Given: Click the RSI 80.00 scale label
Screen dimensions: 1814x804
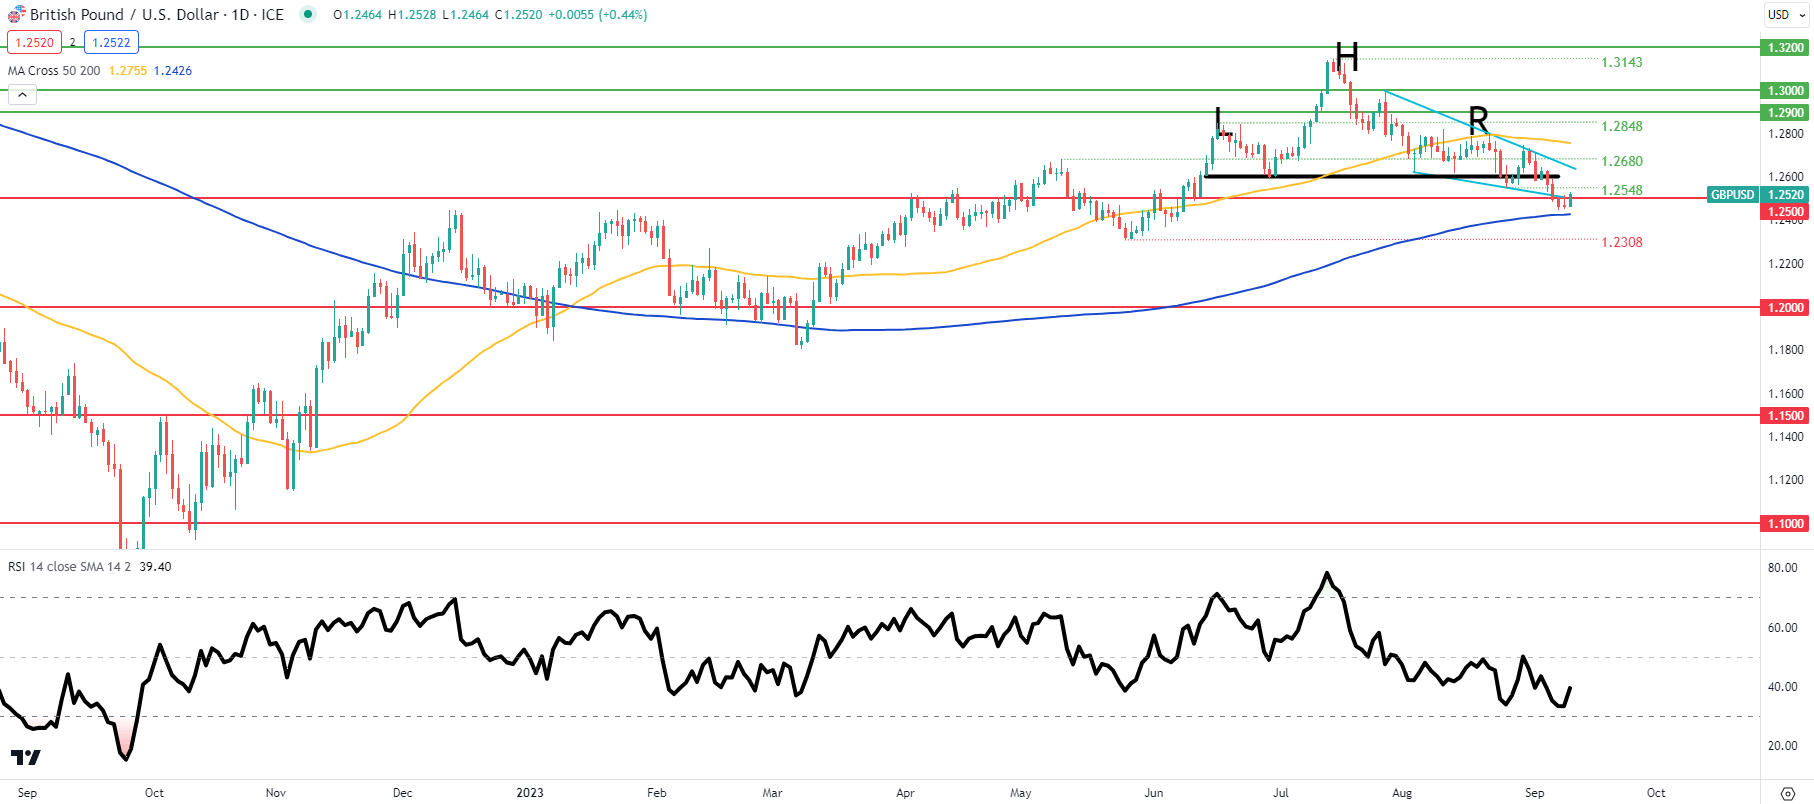Looking at the screenshot, I should 1783,567.
